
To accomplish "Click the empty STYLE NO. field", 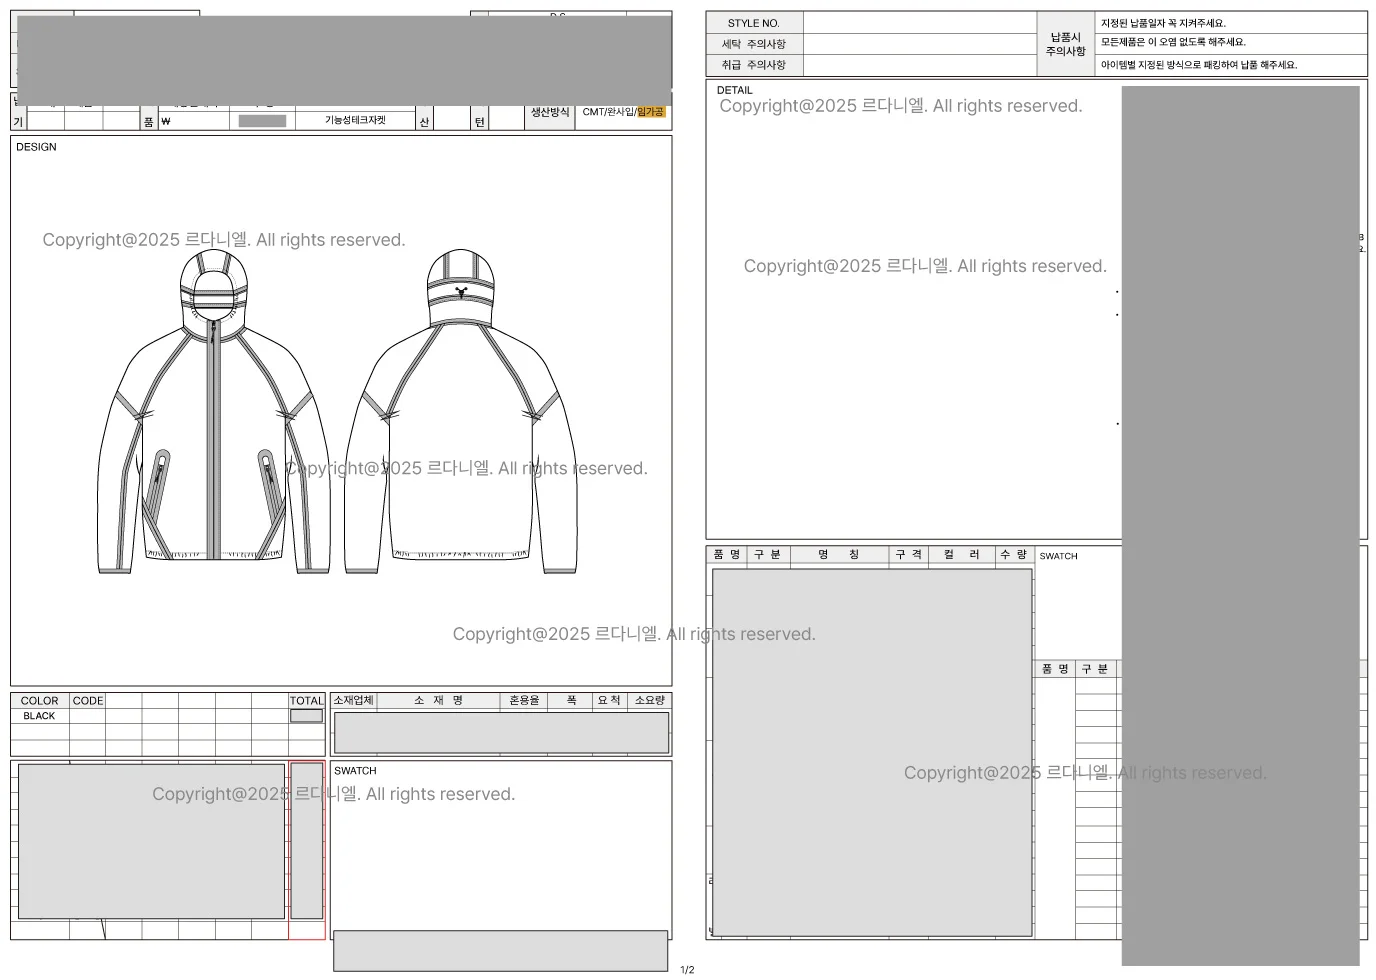I will click(x=919, y=23).
